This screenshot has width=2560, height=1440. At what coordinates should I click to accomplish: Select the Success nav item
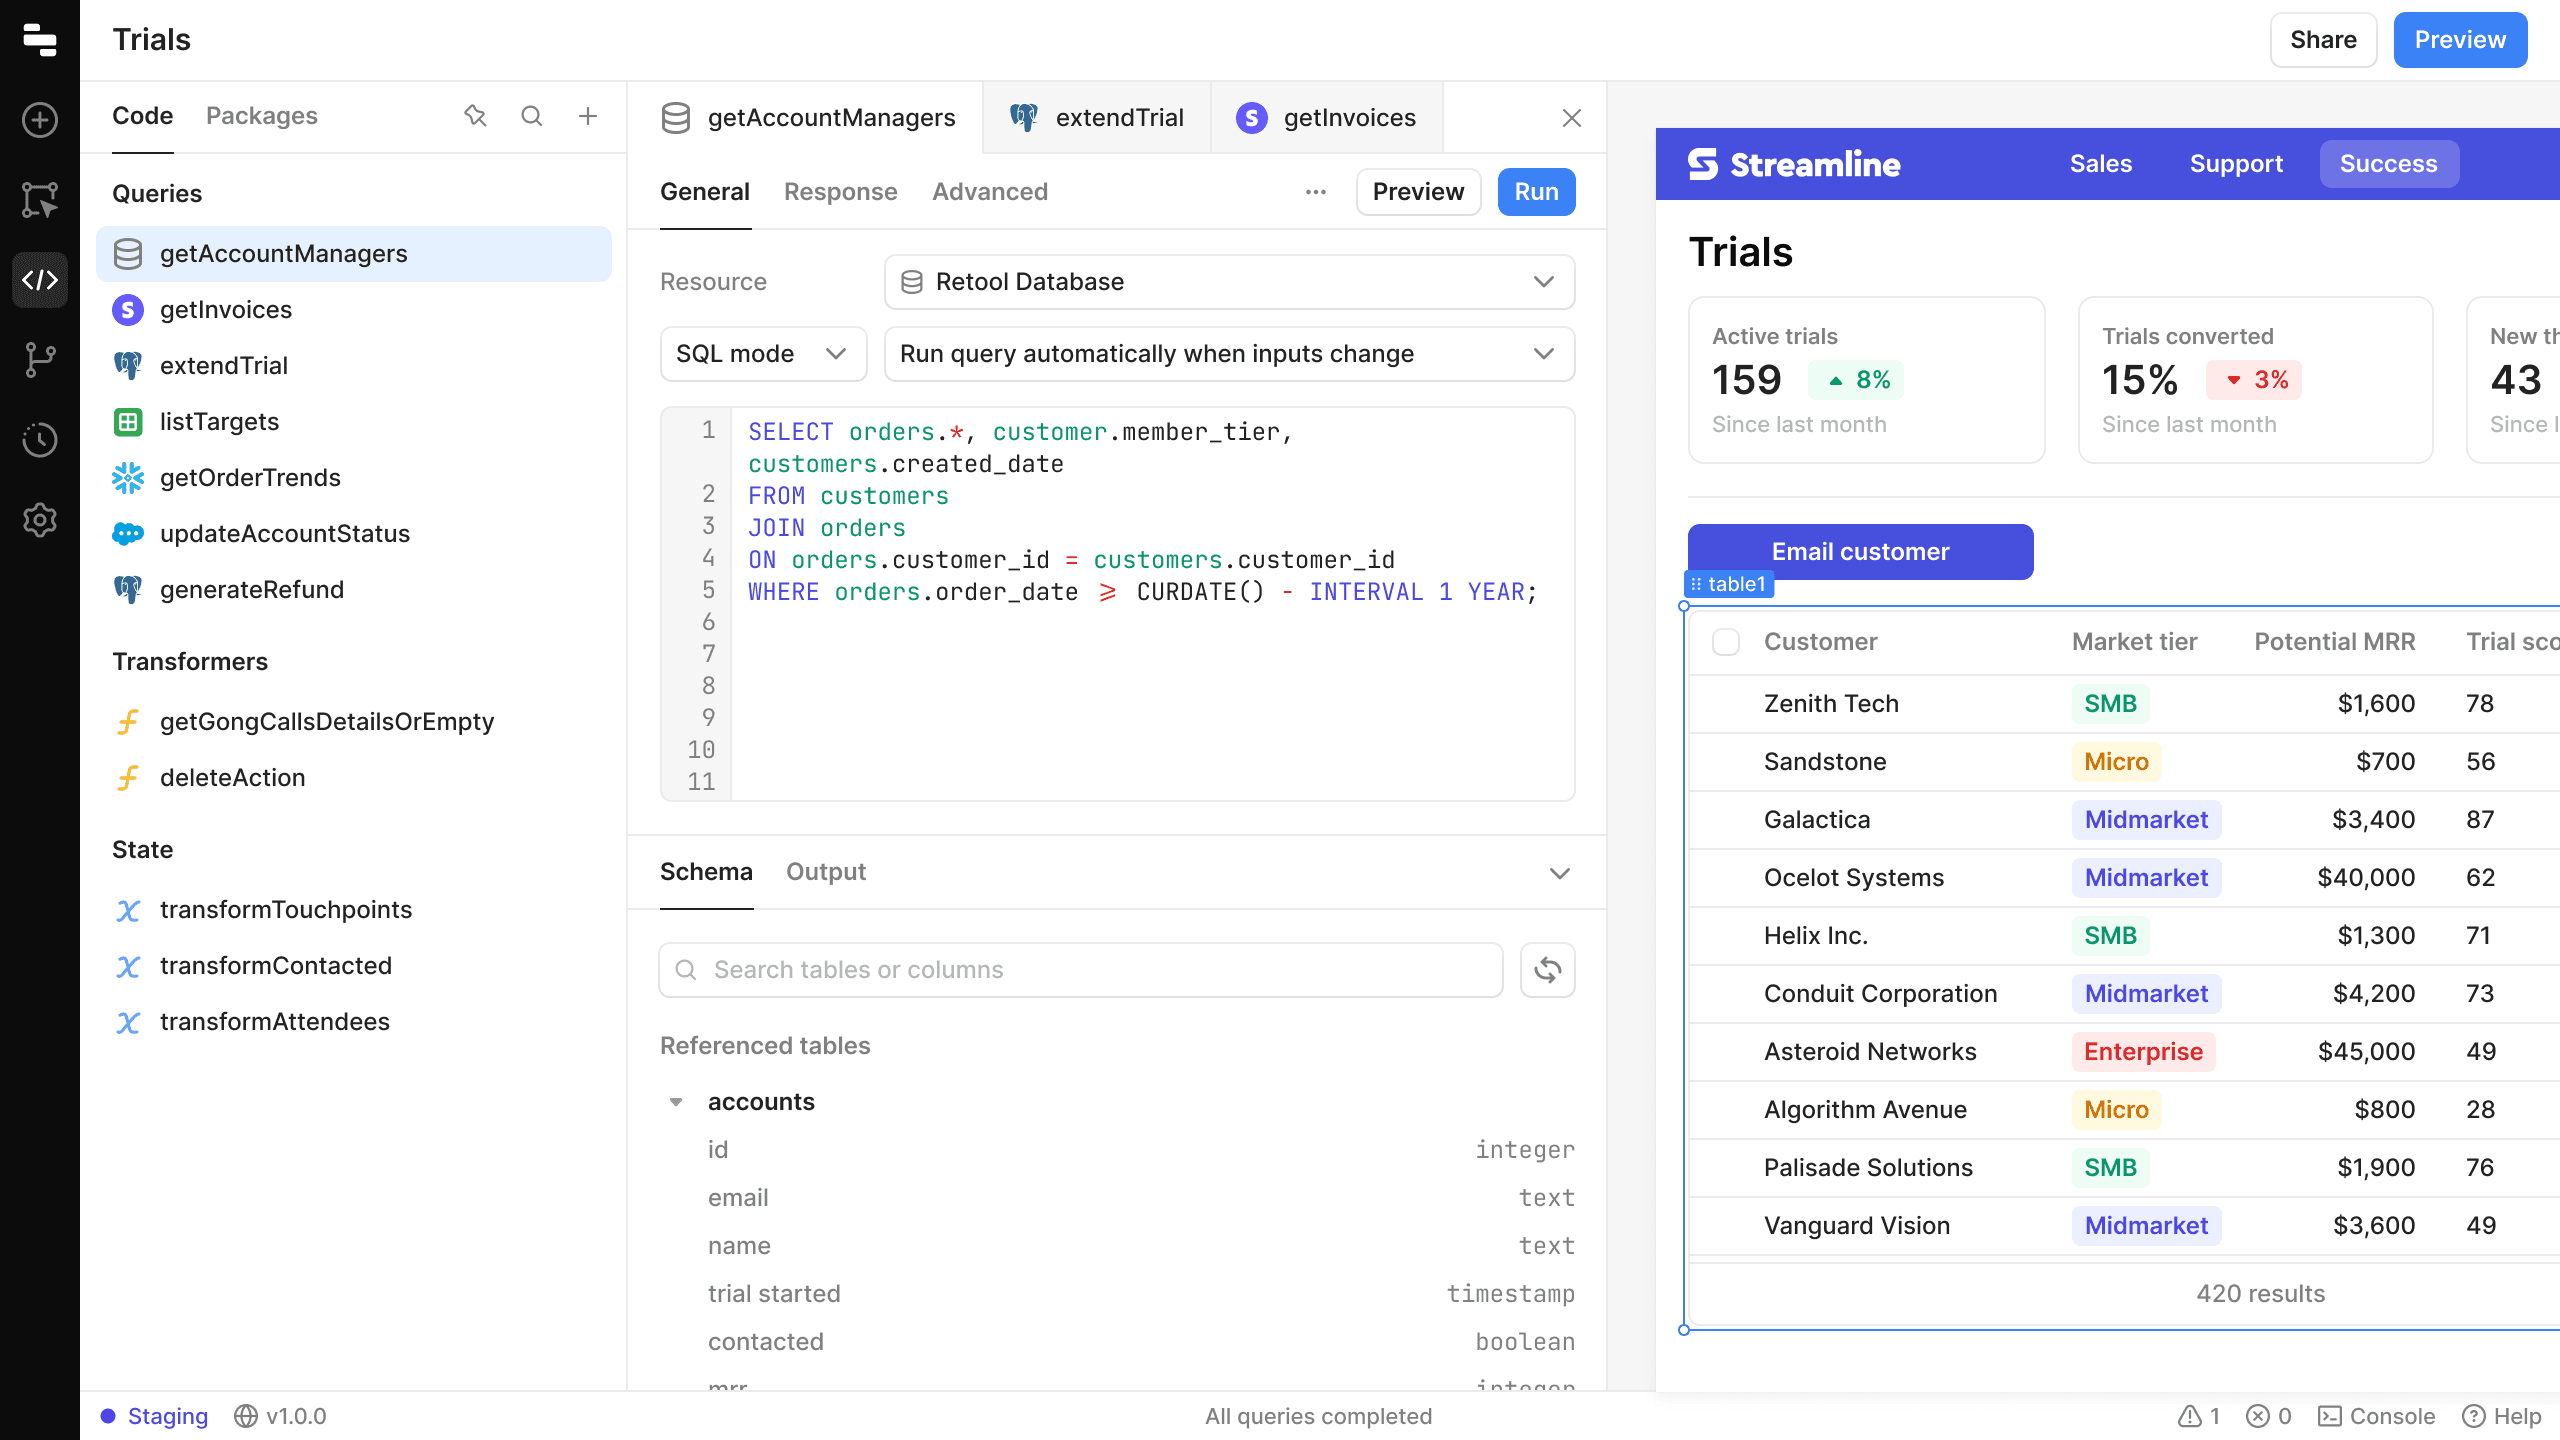point(2388,164)
